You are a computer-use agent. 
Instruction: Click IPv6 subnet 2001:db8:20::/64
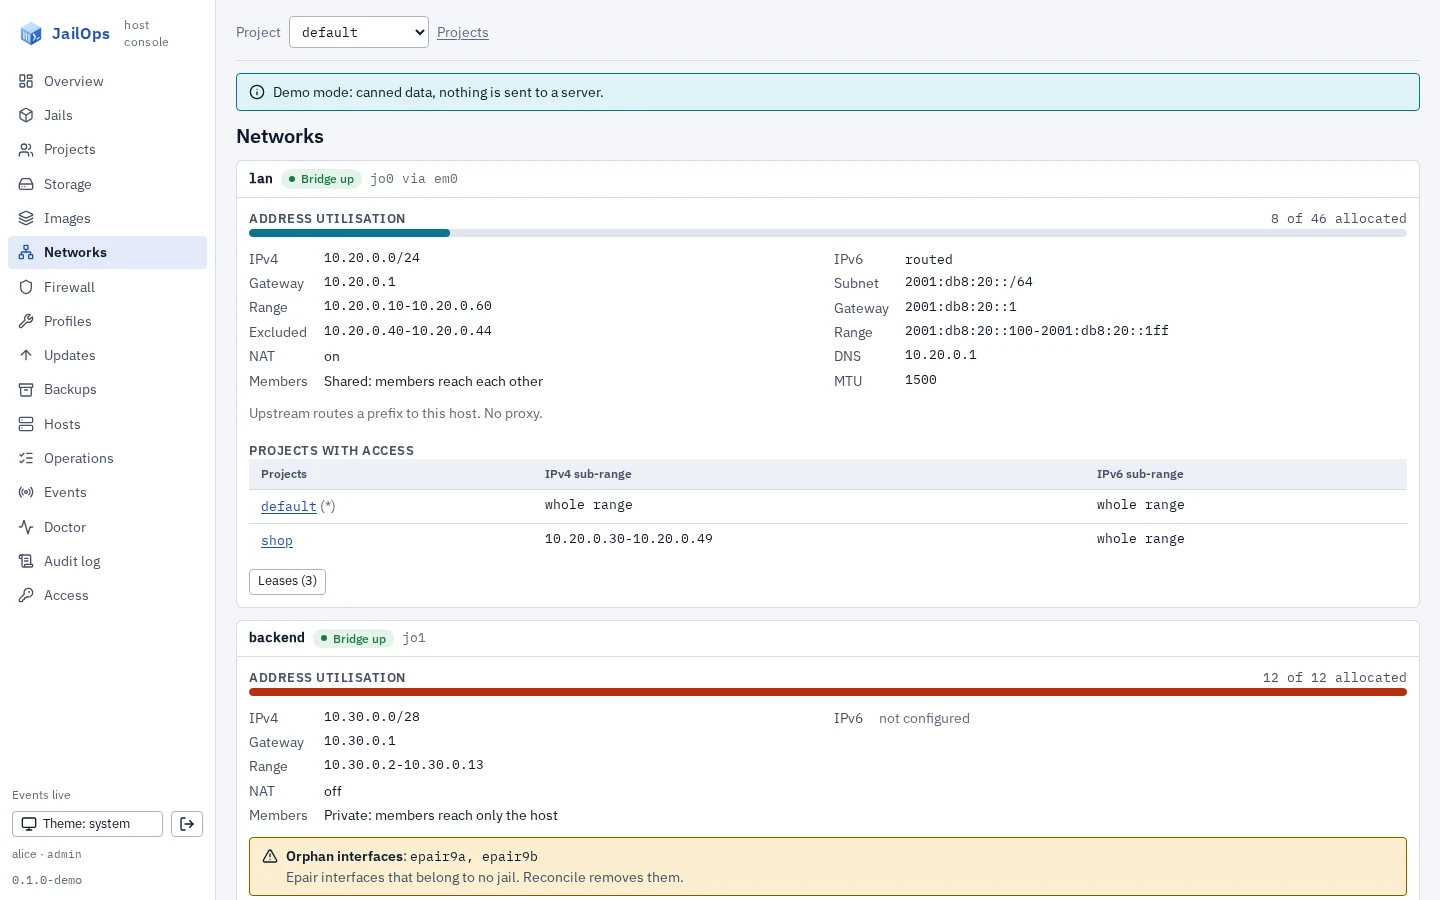[x=969, y=282]
